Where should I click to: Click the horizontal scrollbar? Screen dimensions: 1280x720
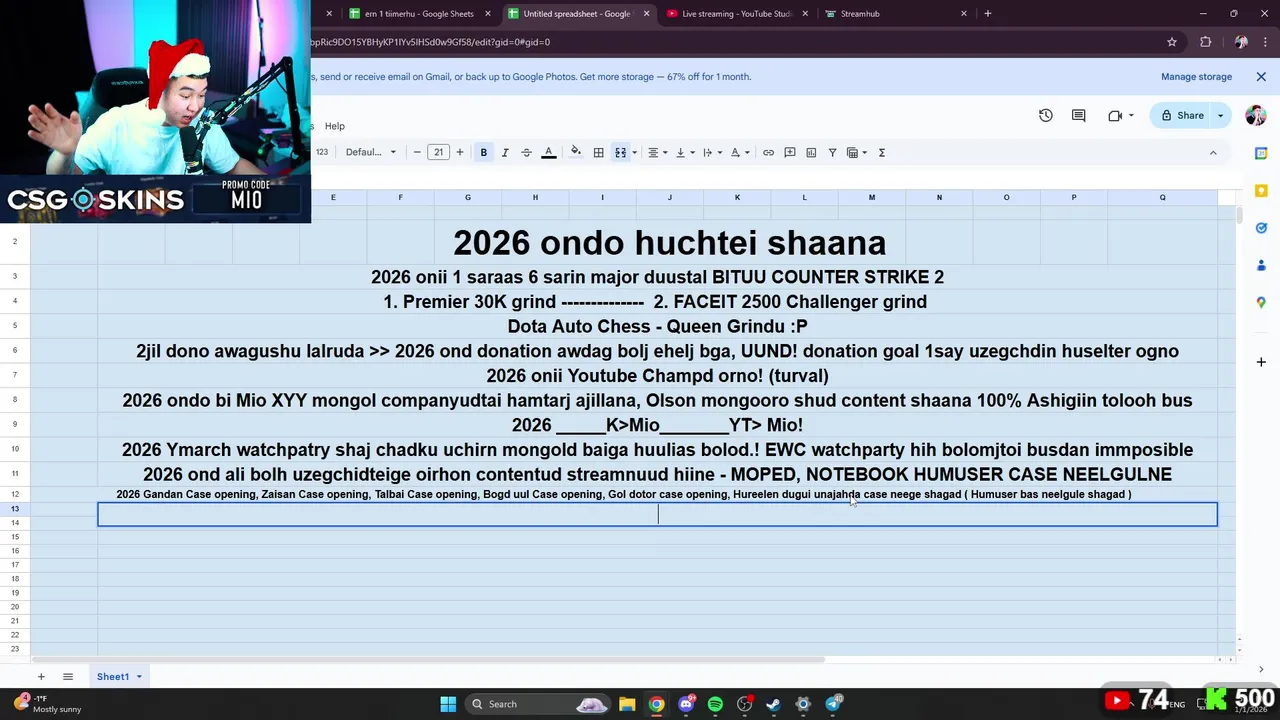(x=428, y=659)
